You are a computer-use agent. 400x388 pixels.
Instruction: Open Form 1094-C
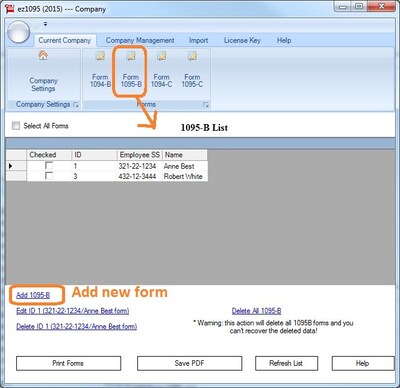pos(162,70)
